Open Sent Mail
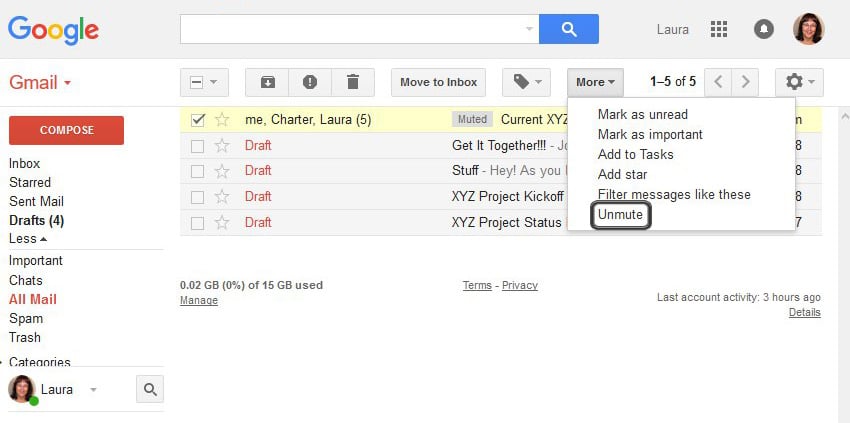This screenshot has width=850, height=423. (x=36, y=201)
